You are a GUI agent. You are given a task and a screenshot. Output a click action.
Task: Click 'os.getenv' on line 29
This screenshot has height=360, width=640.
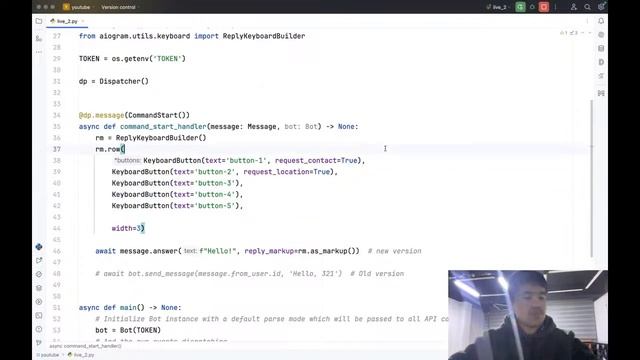pos(130,59)
